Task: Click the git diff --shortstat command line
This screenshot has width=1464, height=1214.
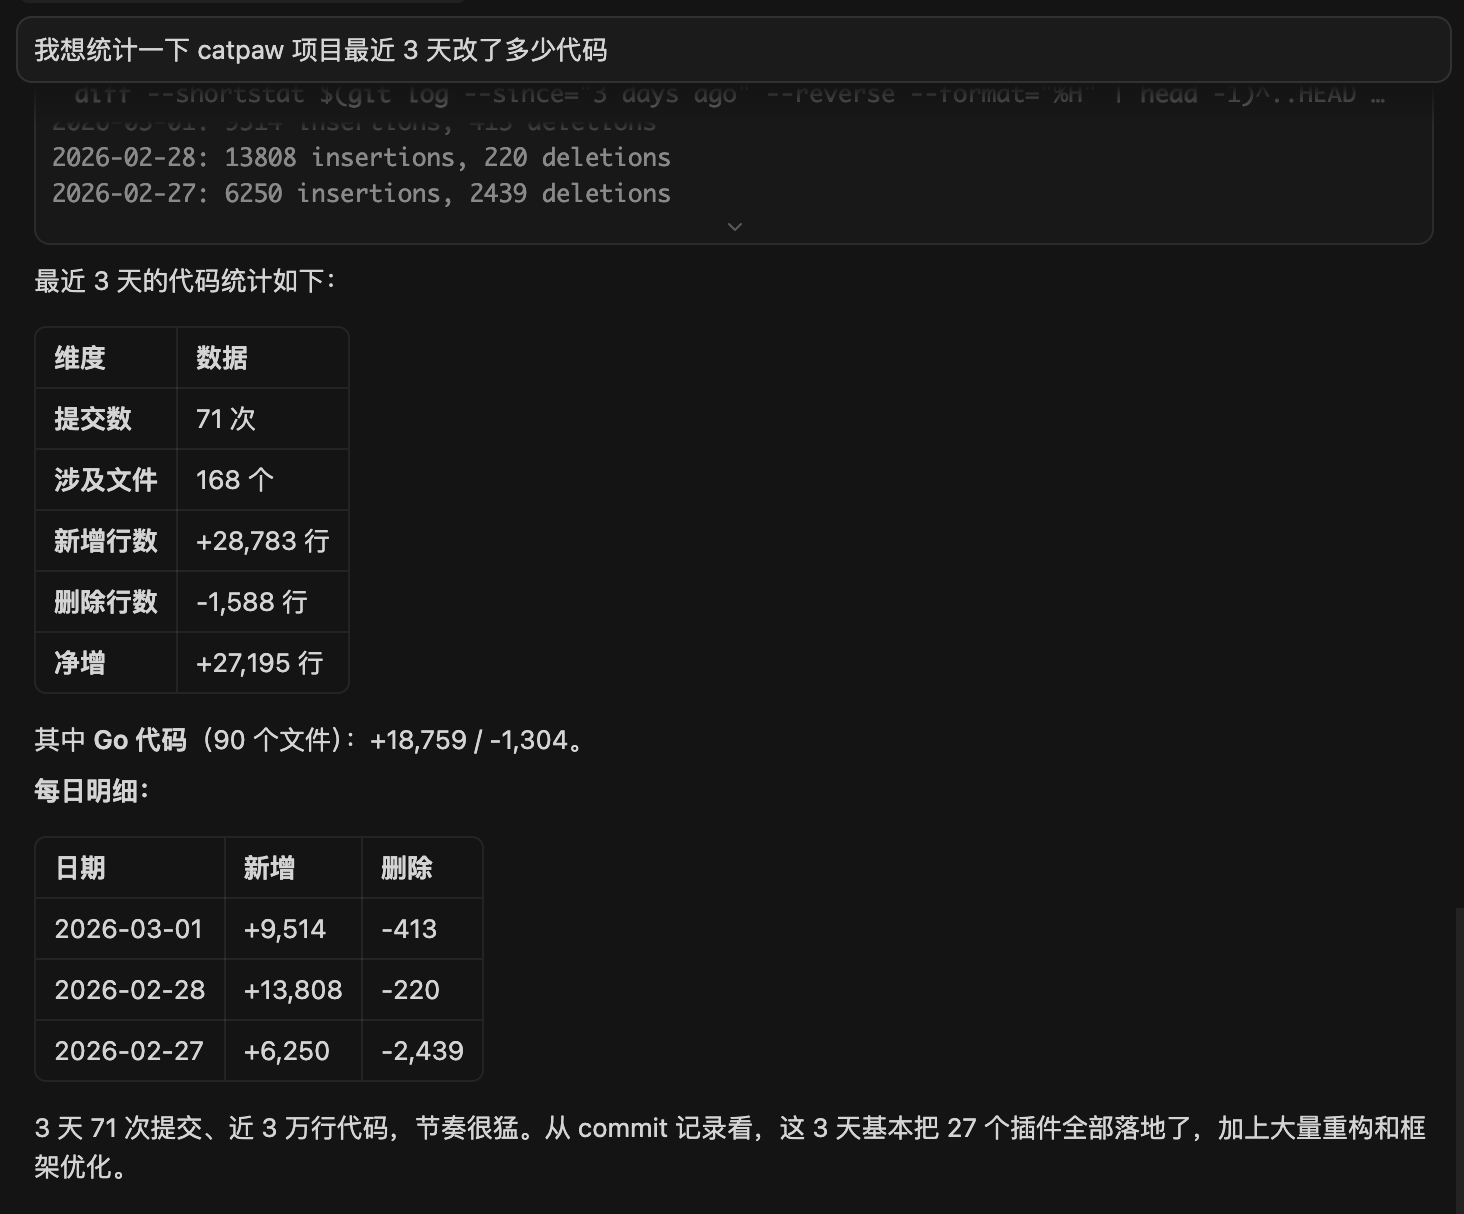Action: tap(728, 95)
